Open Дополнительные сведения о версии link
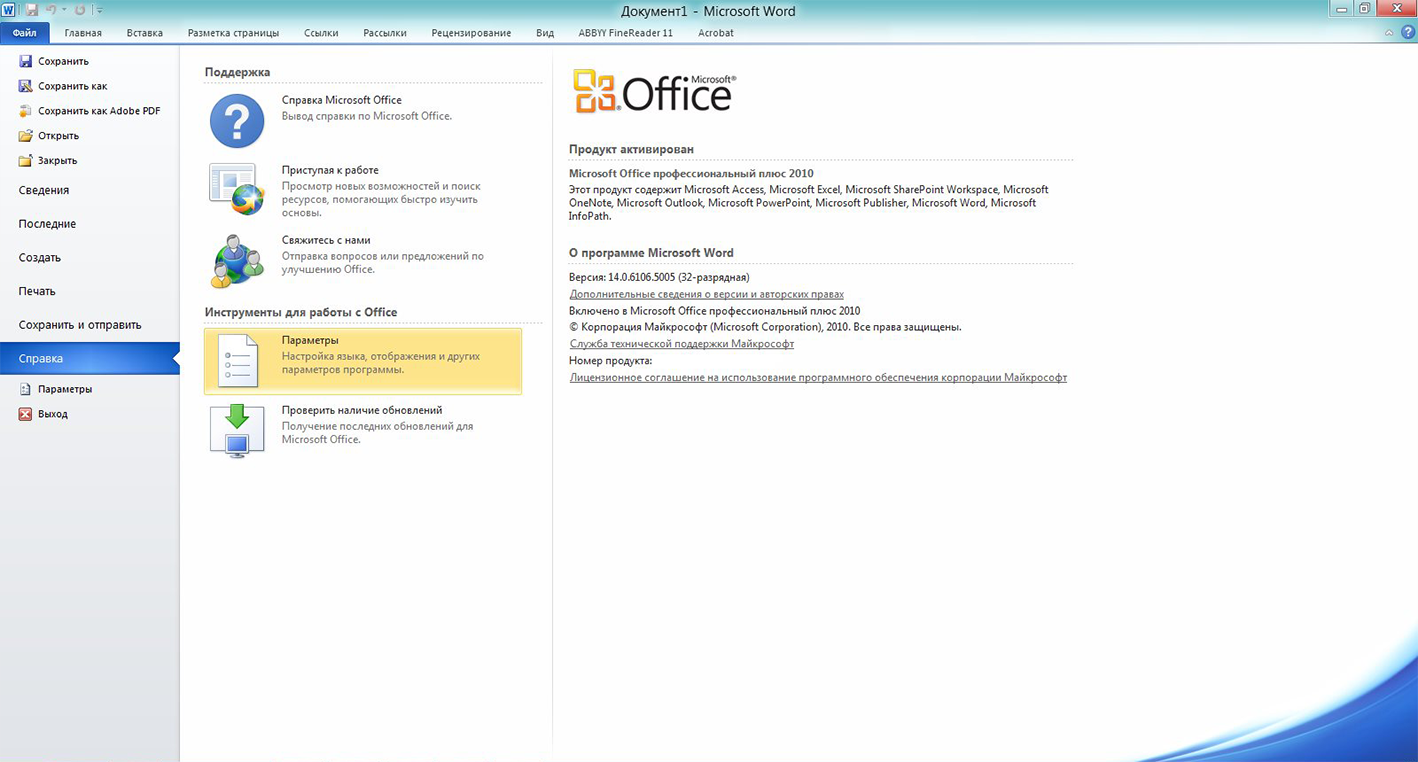The width and height of the screenshot is (1418, 762). click(707, 294)
